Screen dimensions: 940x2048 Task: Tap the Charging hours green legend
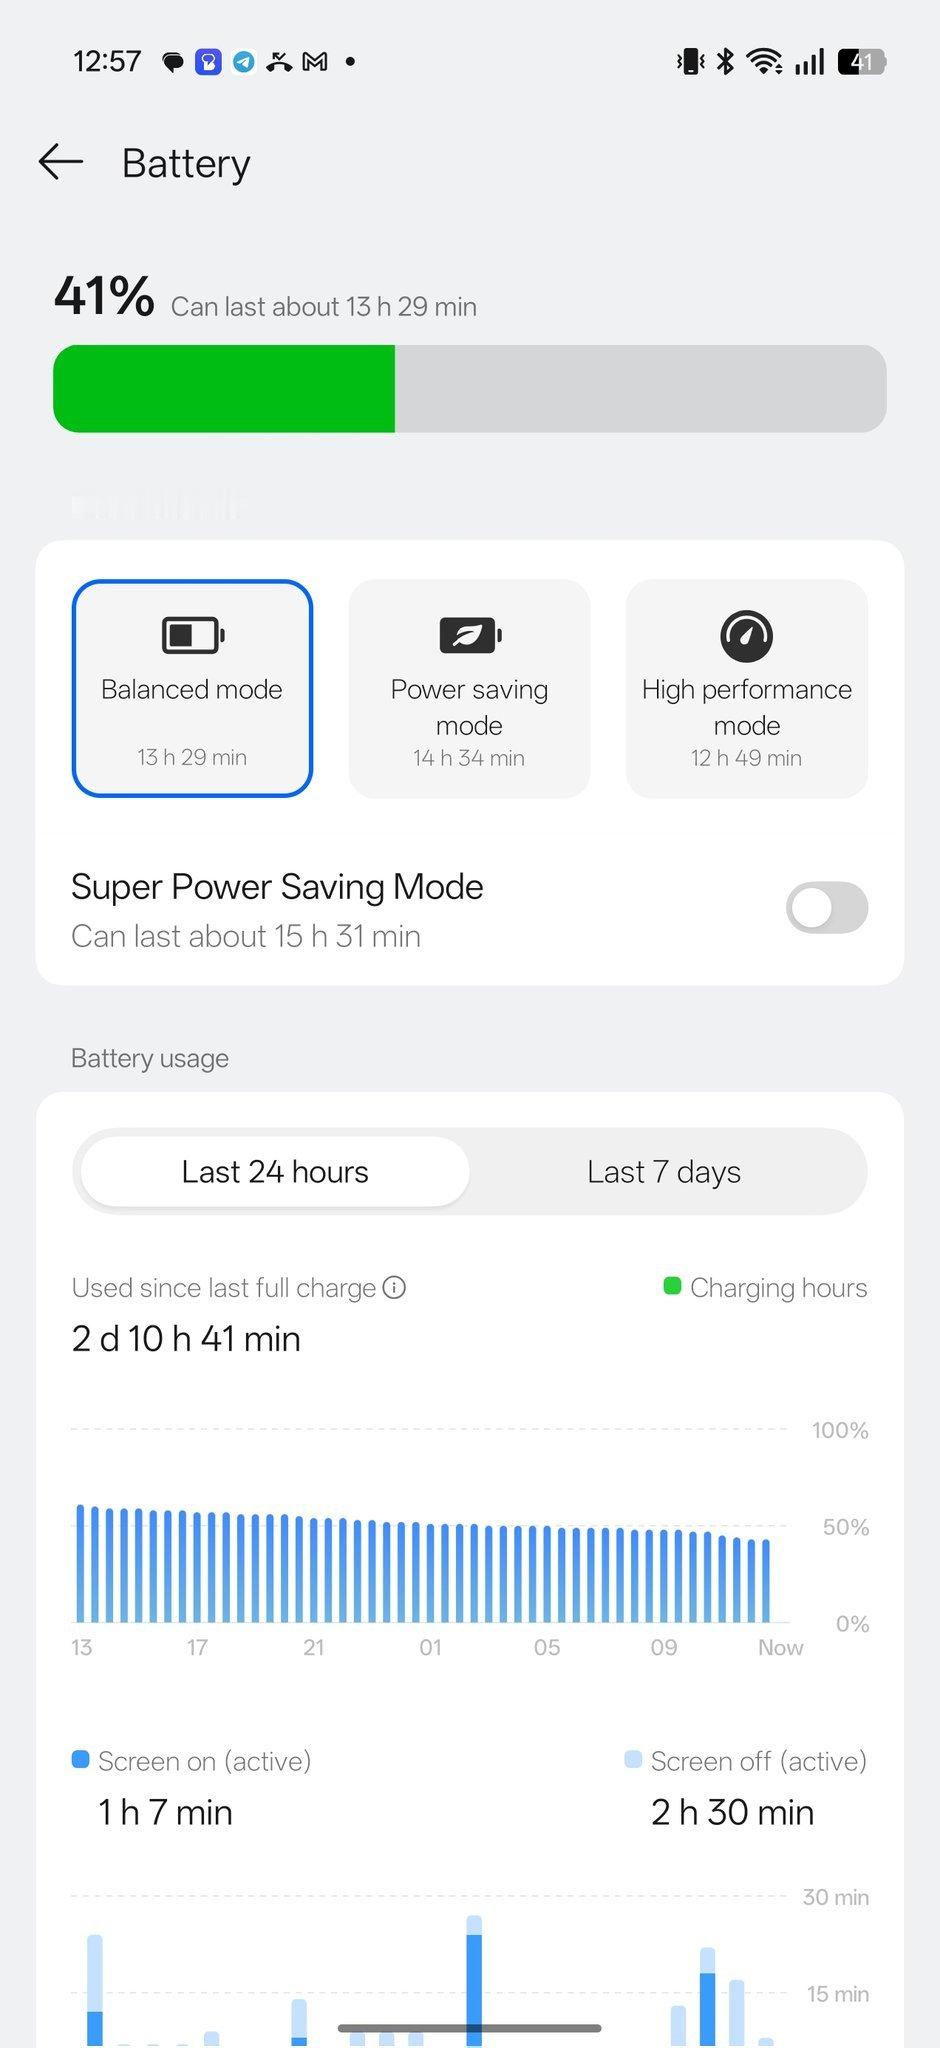point(766,1287)
